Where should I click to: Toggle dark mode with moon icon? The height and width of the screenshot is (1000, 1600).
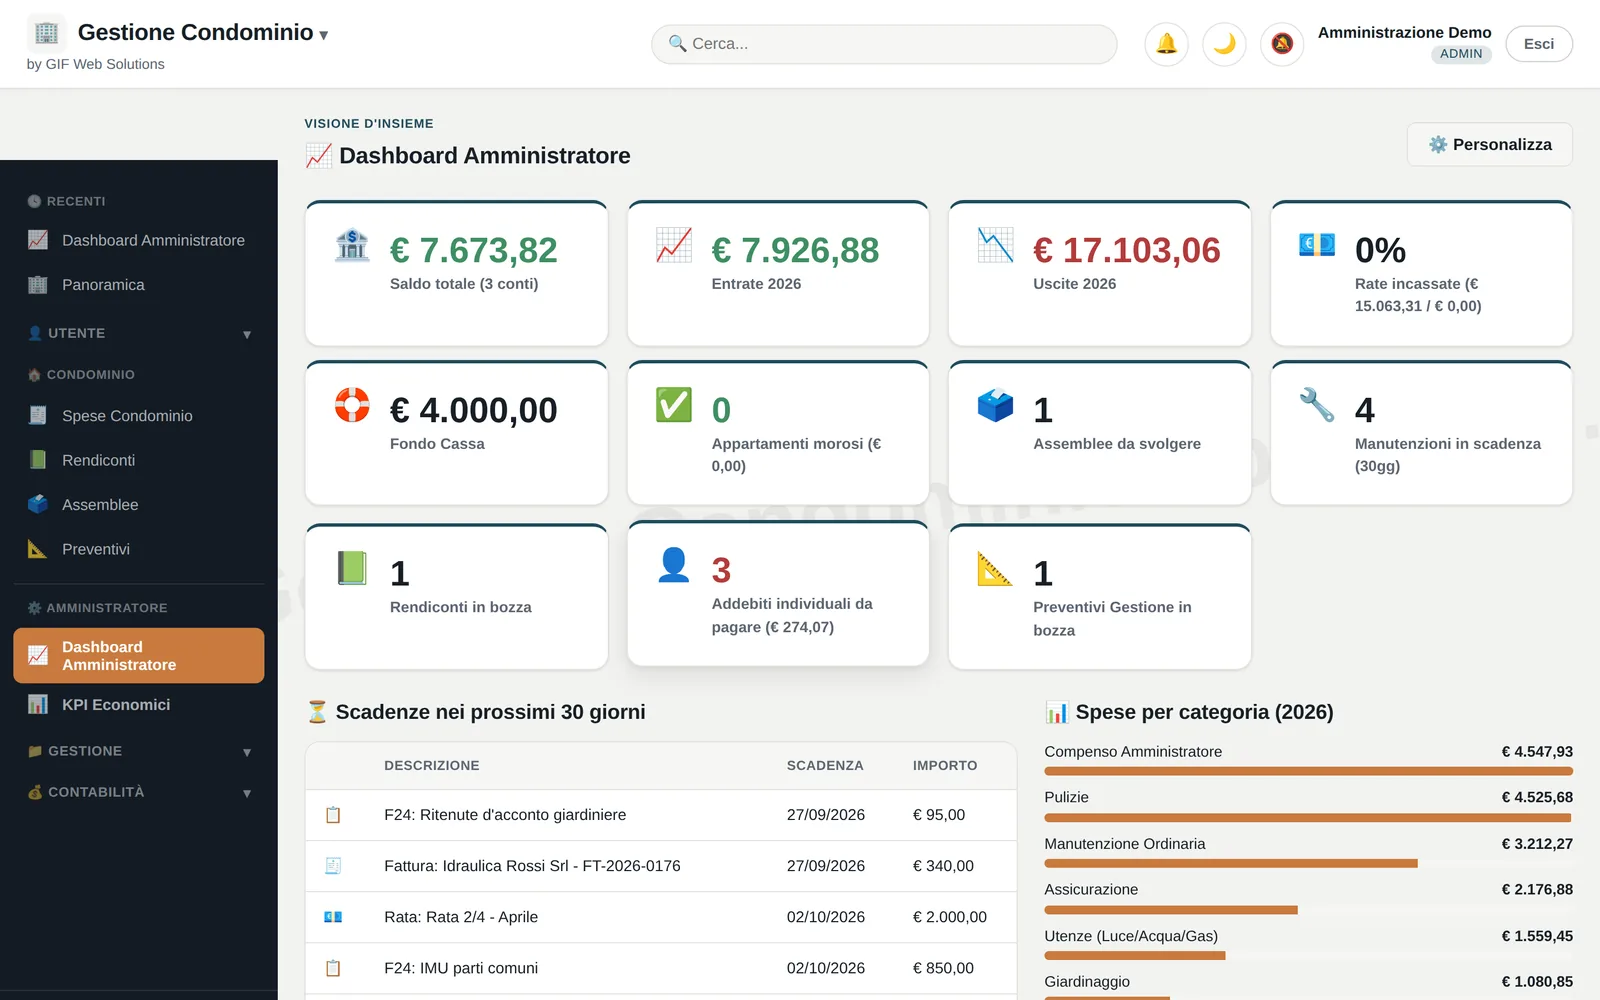1224,44
